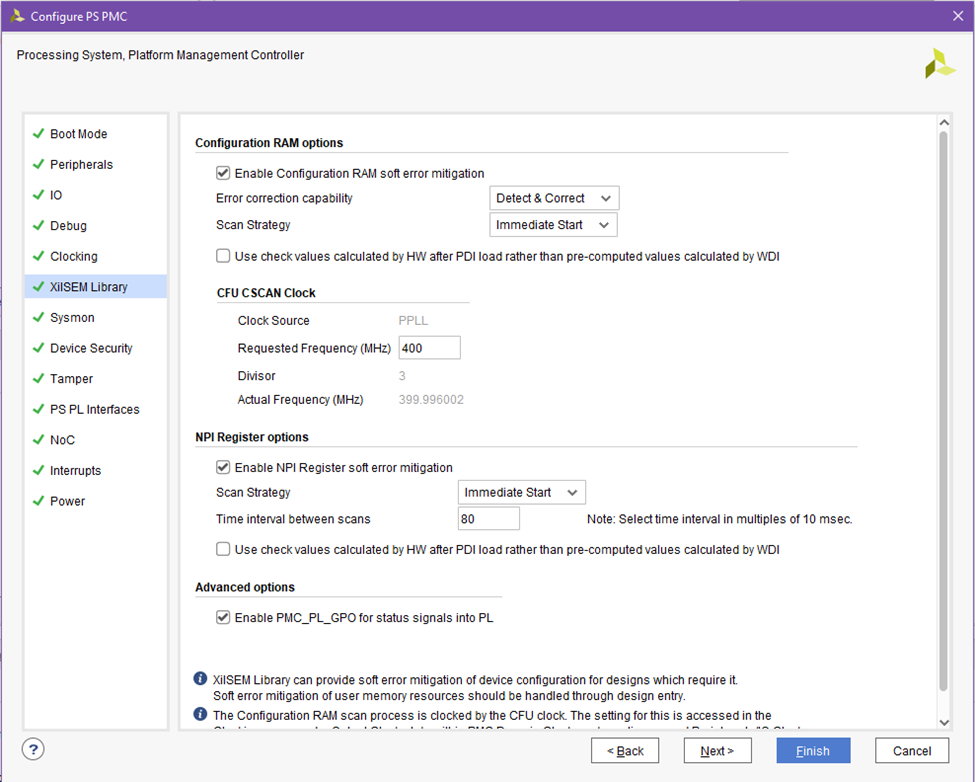This screenshot has height=782, width=975.
Task: Click the green checkmark beside Power
Action: 38,501
